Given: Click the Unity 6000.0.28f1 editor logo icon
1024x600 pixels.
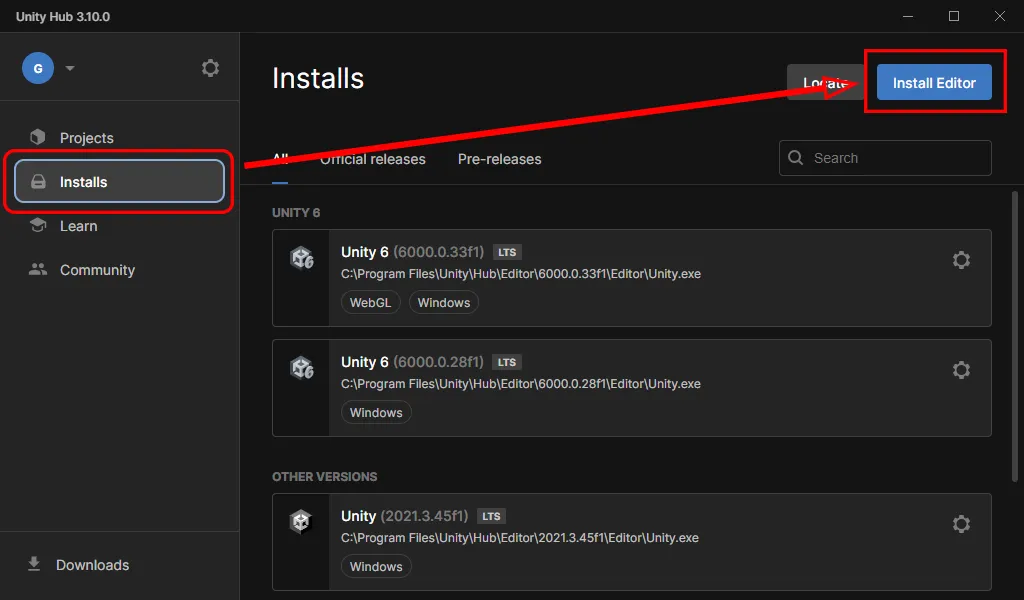Looking at the screenshot, I should [x=301, y=368].
